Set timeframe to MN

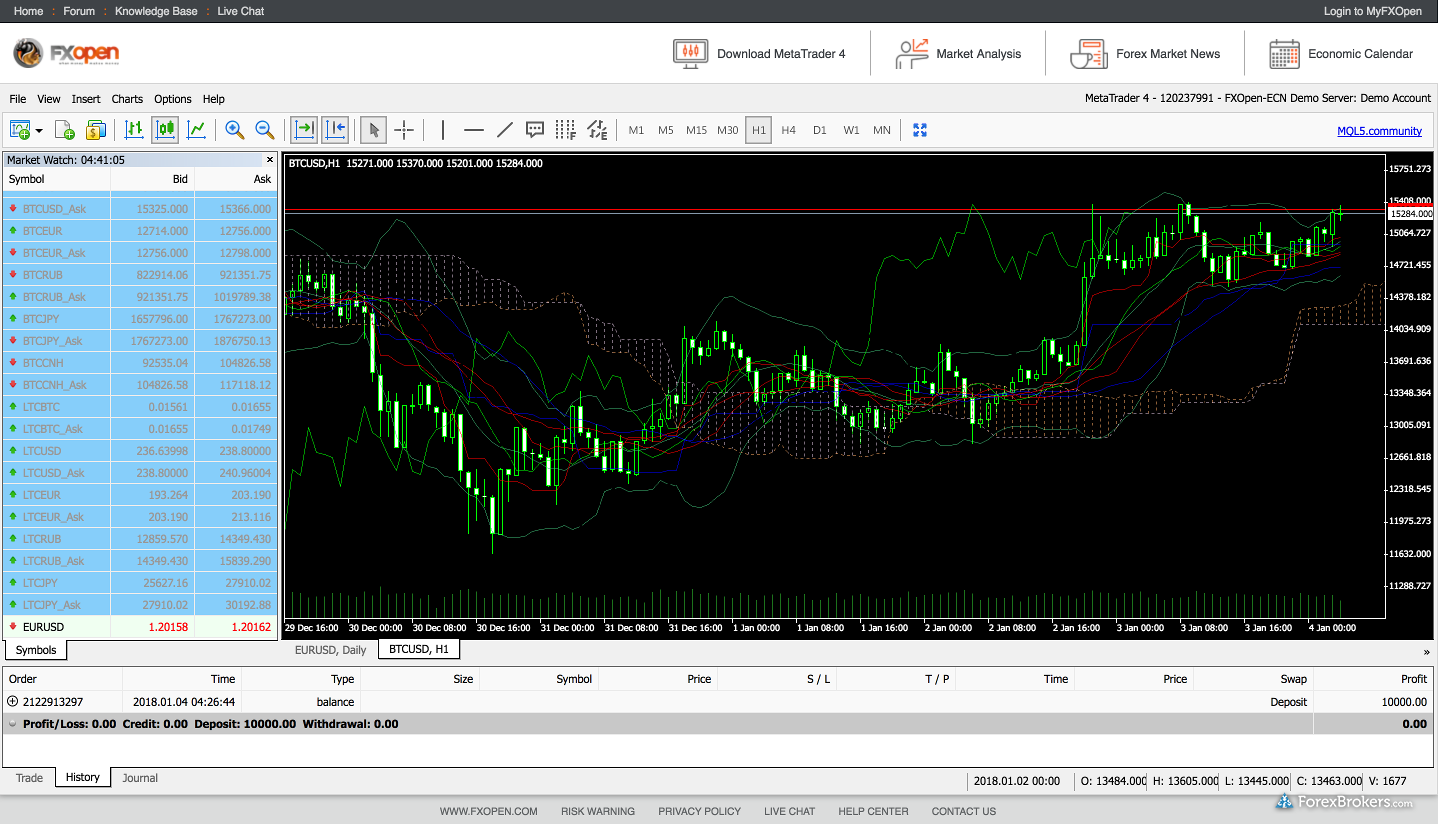(882, 130)
